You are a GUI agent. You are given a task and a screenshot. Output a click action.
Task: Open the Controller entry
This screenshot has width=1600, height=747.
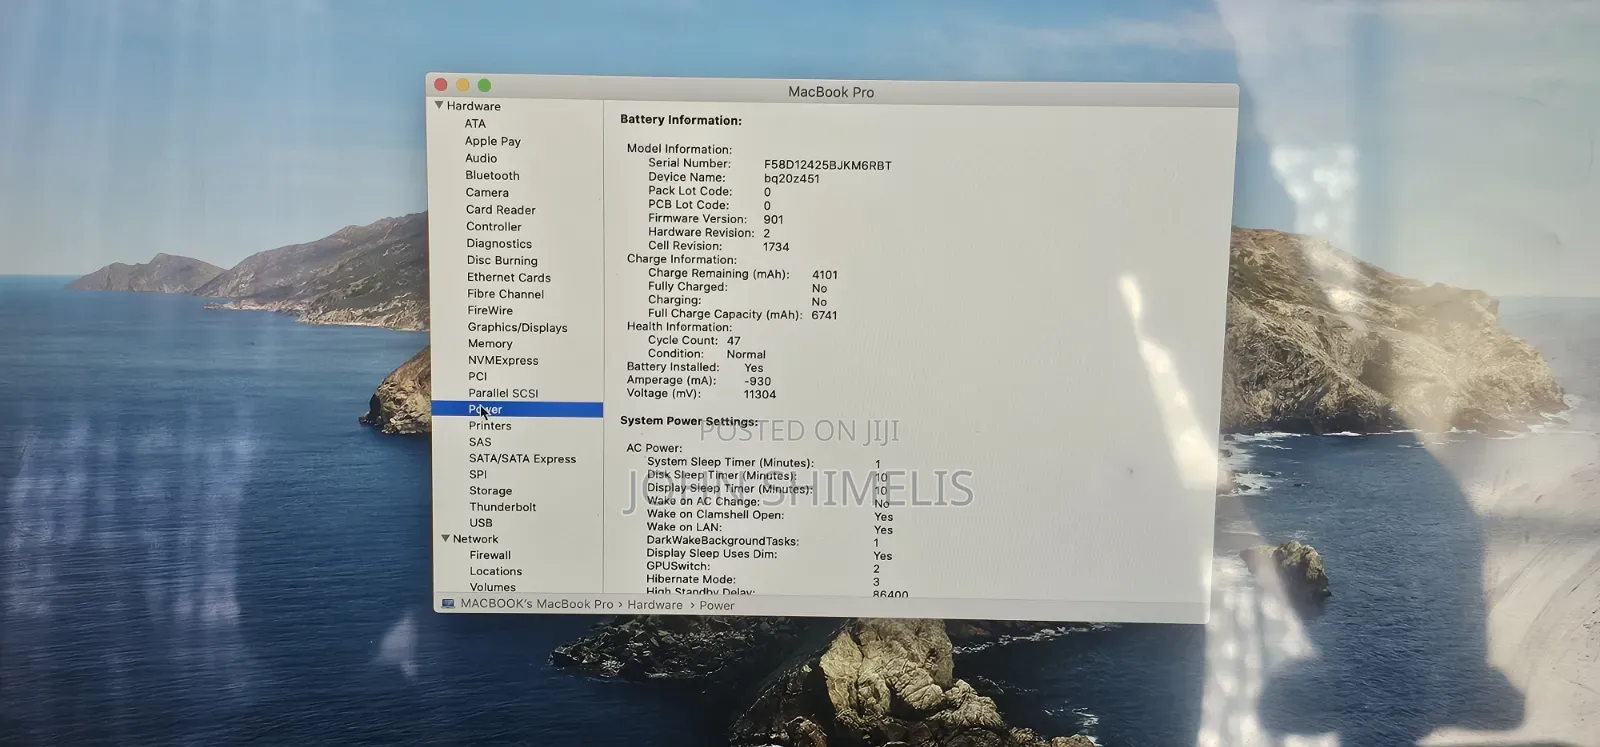coord(494,227)
